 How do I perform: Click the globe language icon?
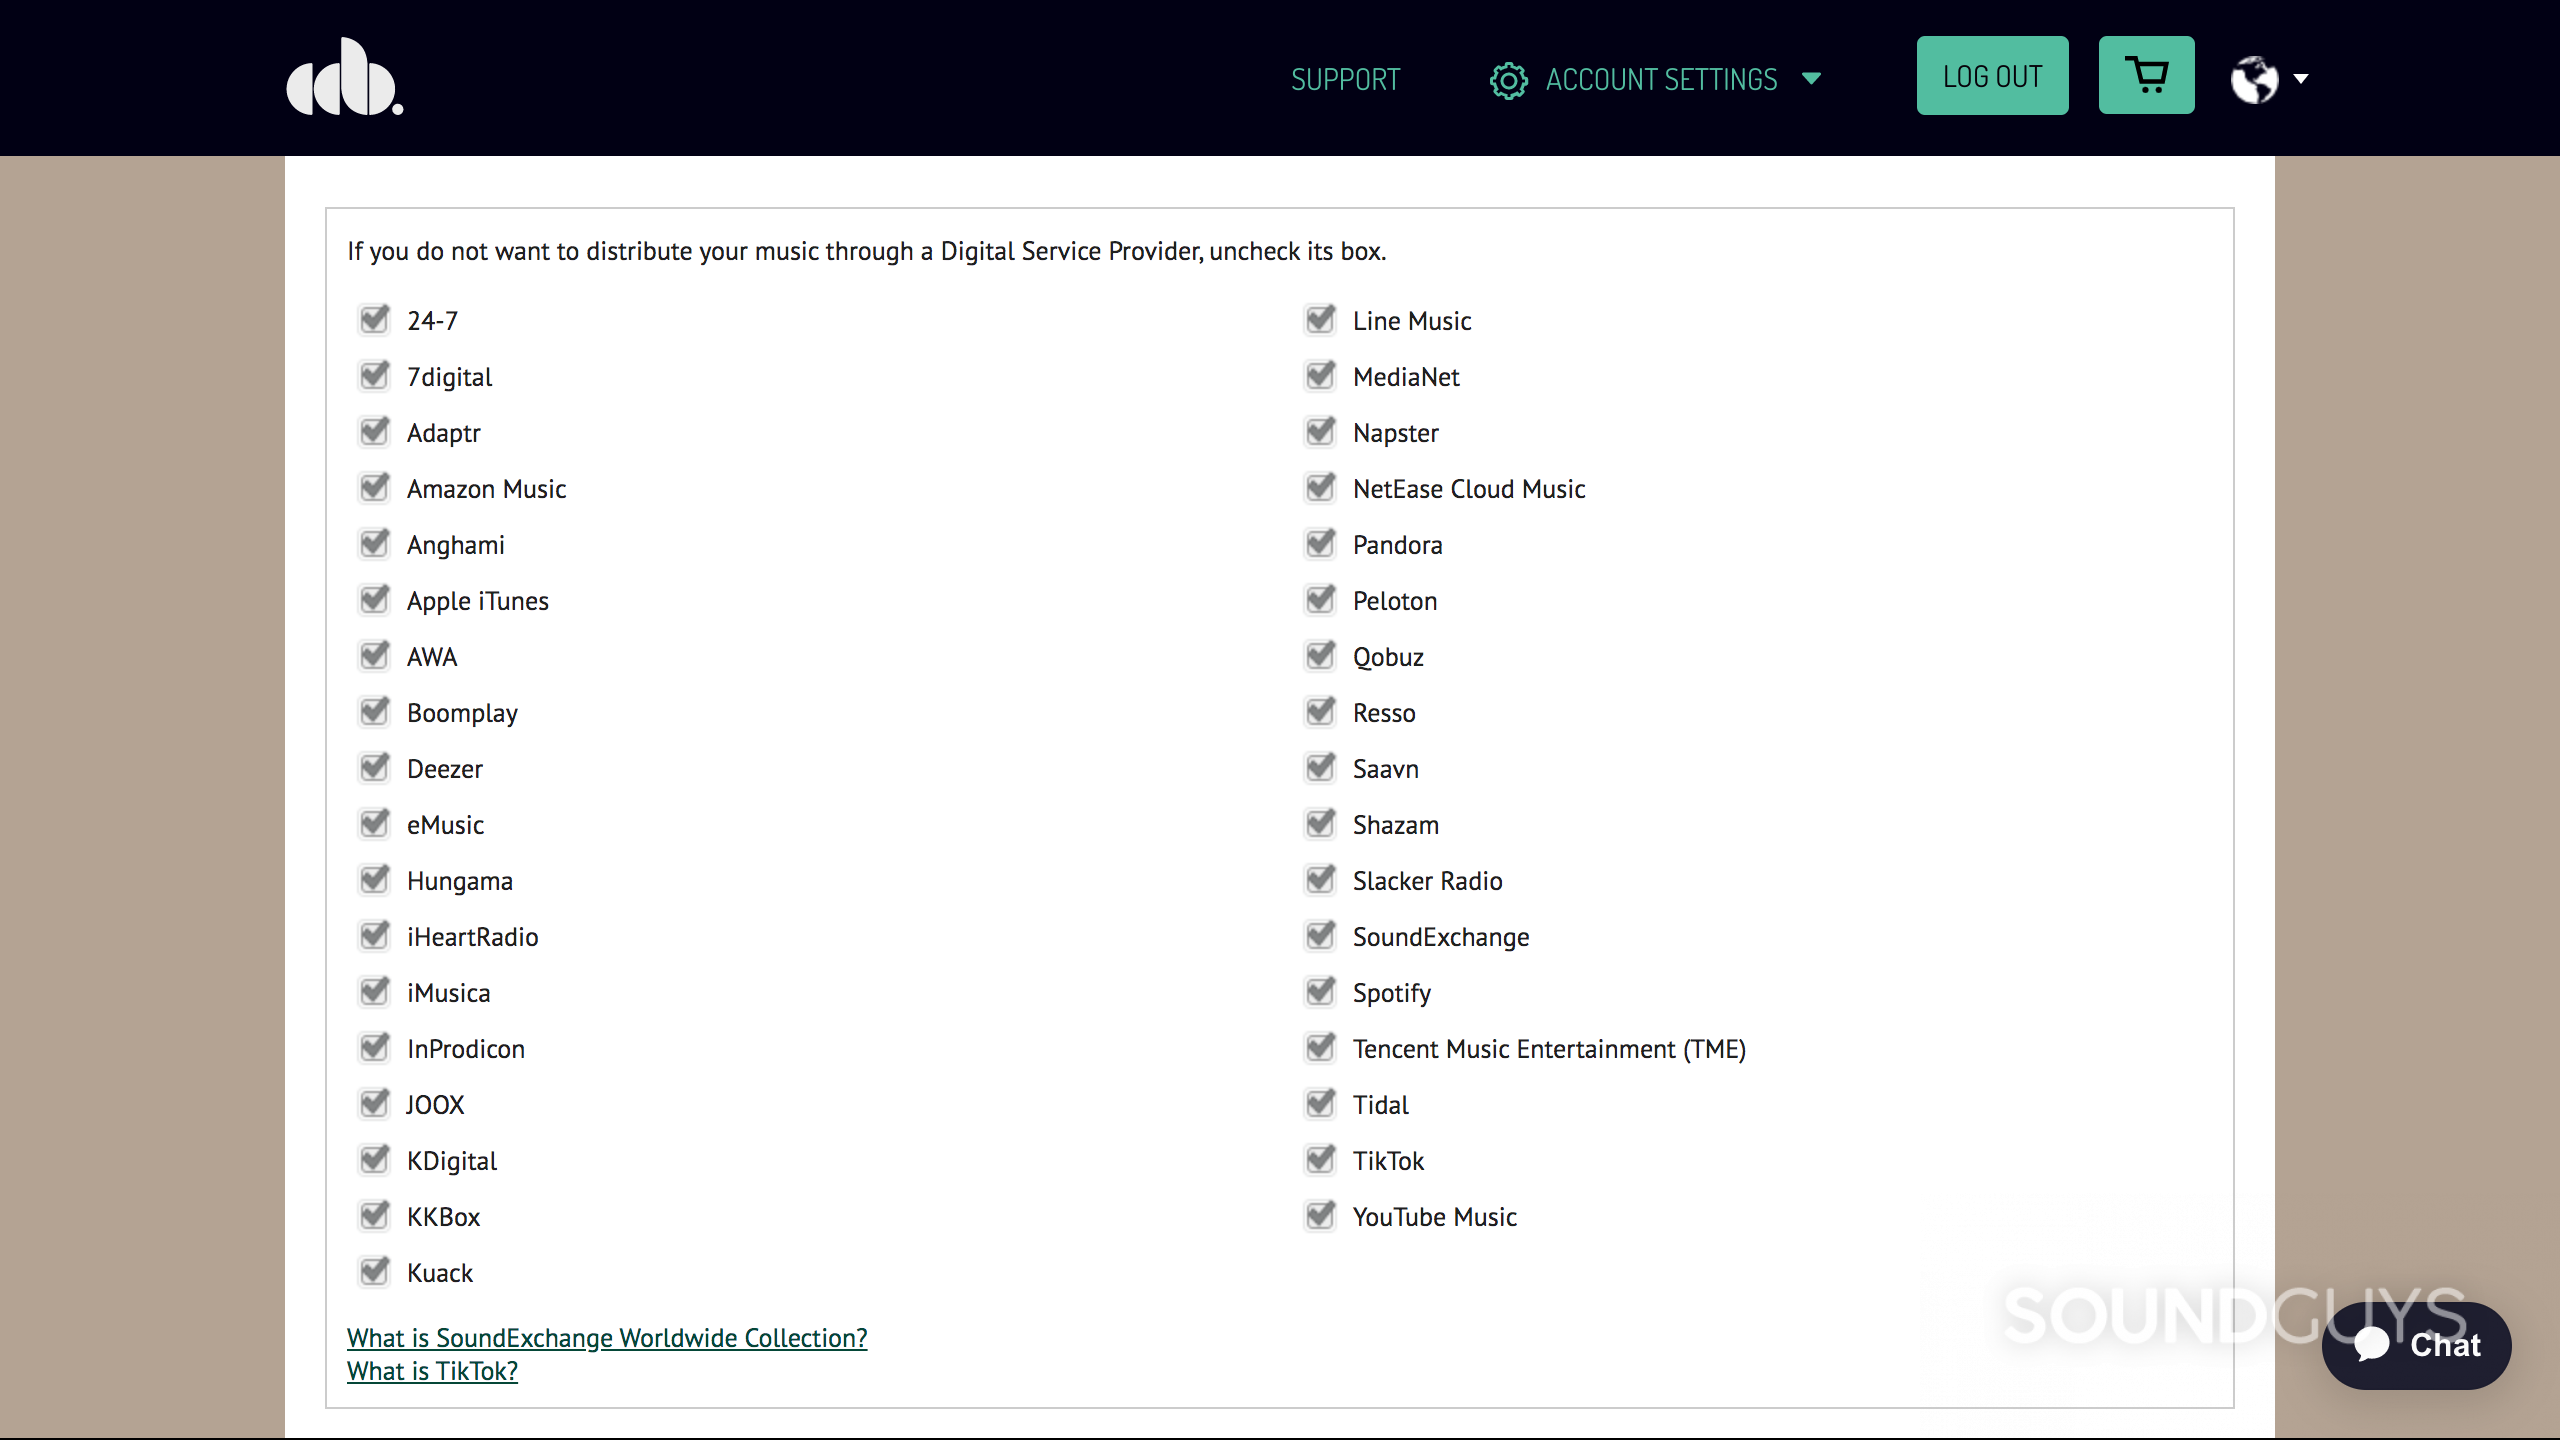tap(2254, 79)
